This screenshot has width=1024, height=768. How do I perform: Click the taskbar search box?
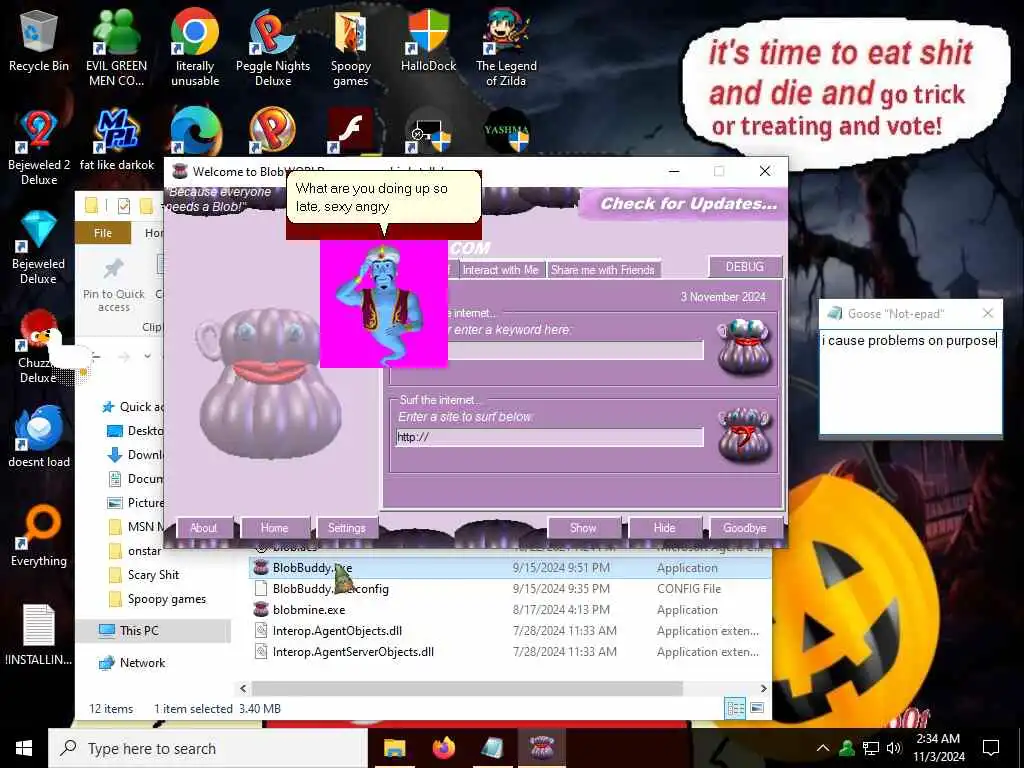(x=208, y=748)
